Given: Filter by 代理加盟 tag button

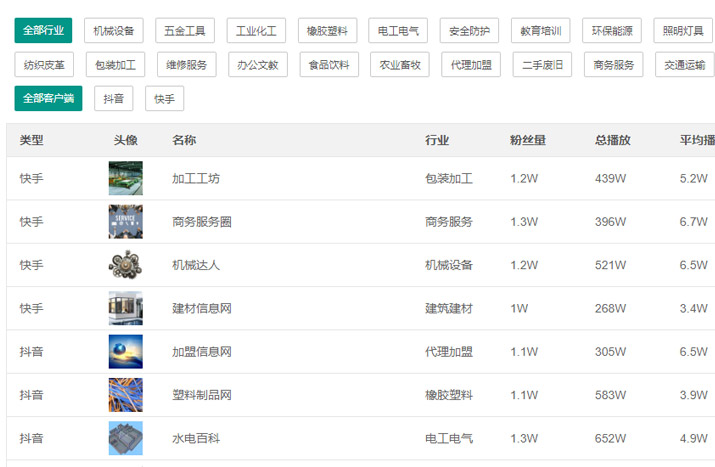Looking at the screenshot, I should [x=471, y=65].
